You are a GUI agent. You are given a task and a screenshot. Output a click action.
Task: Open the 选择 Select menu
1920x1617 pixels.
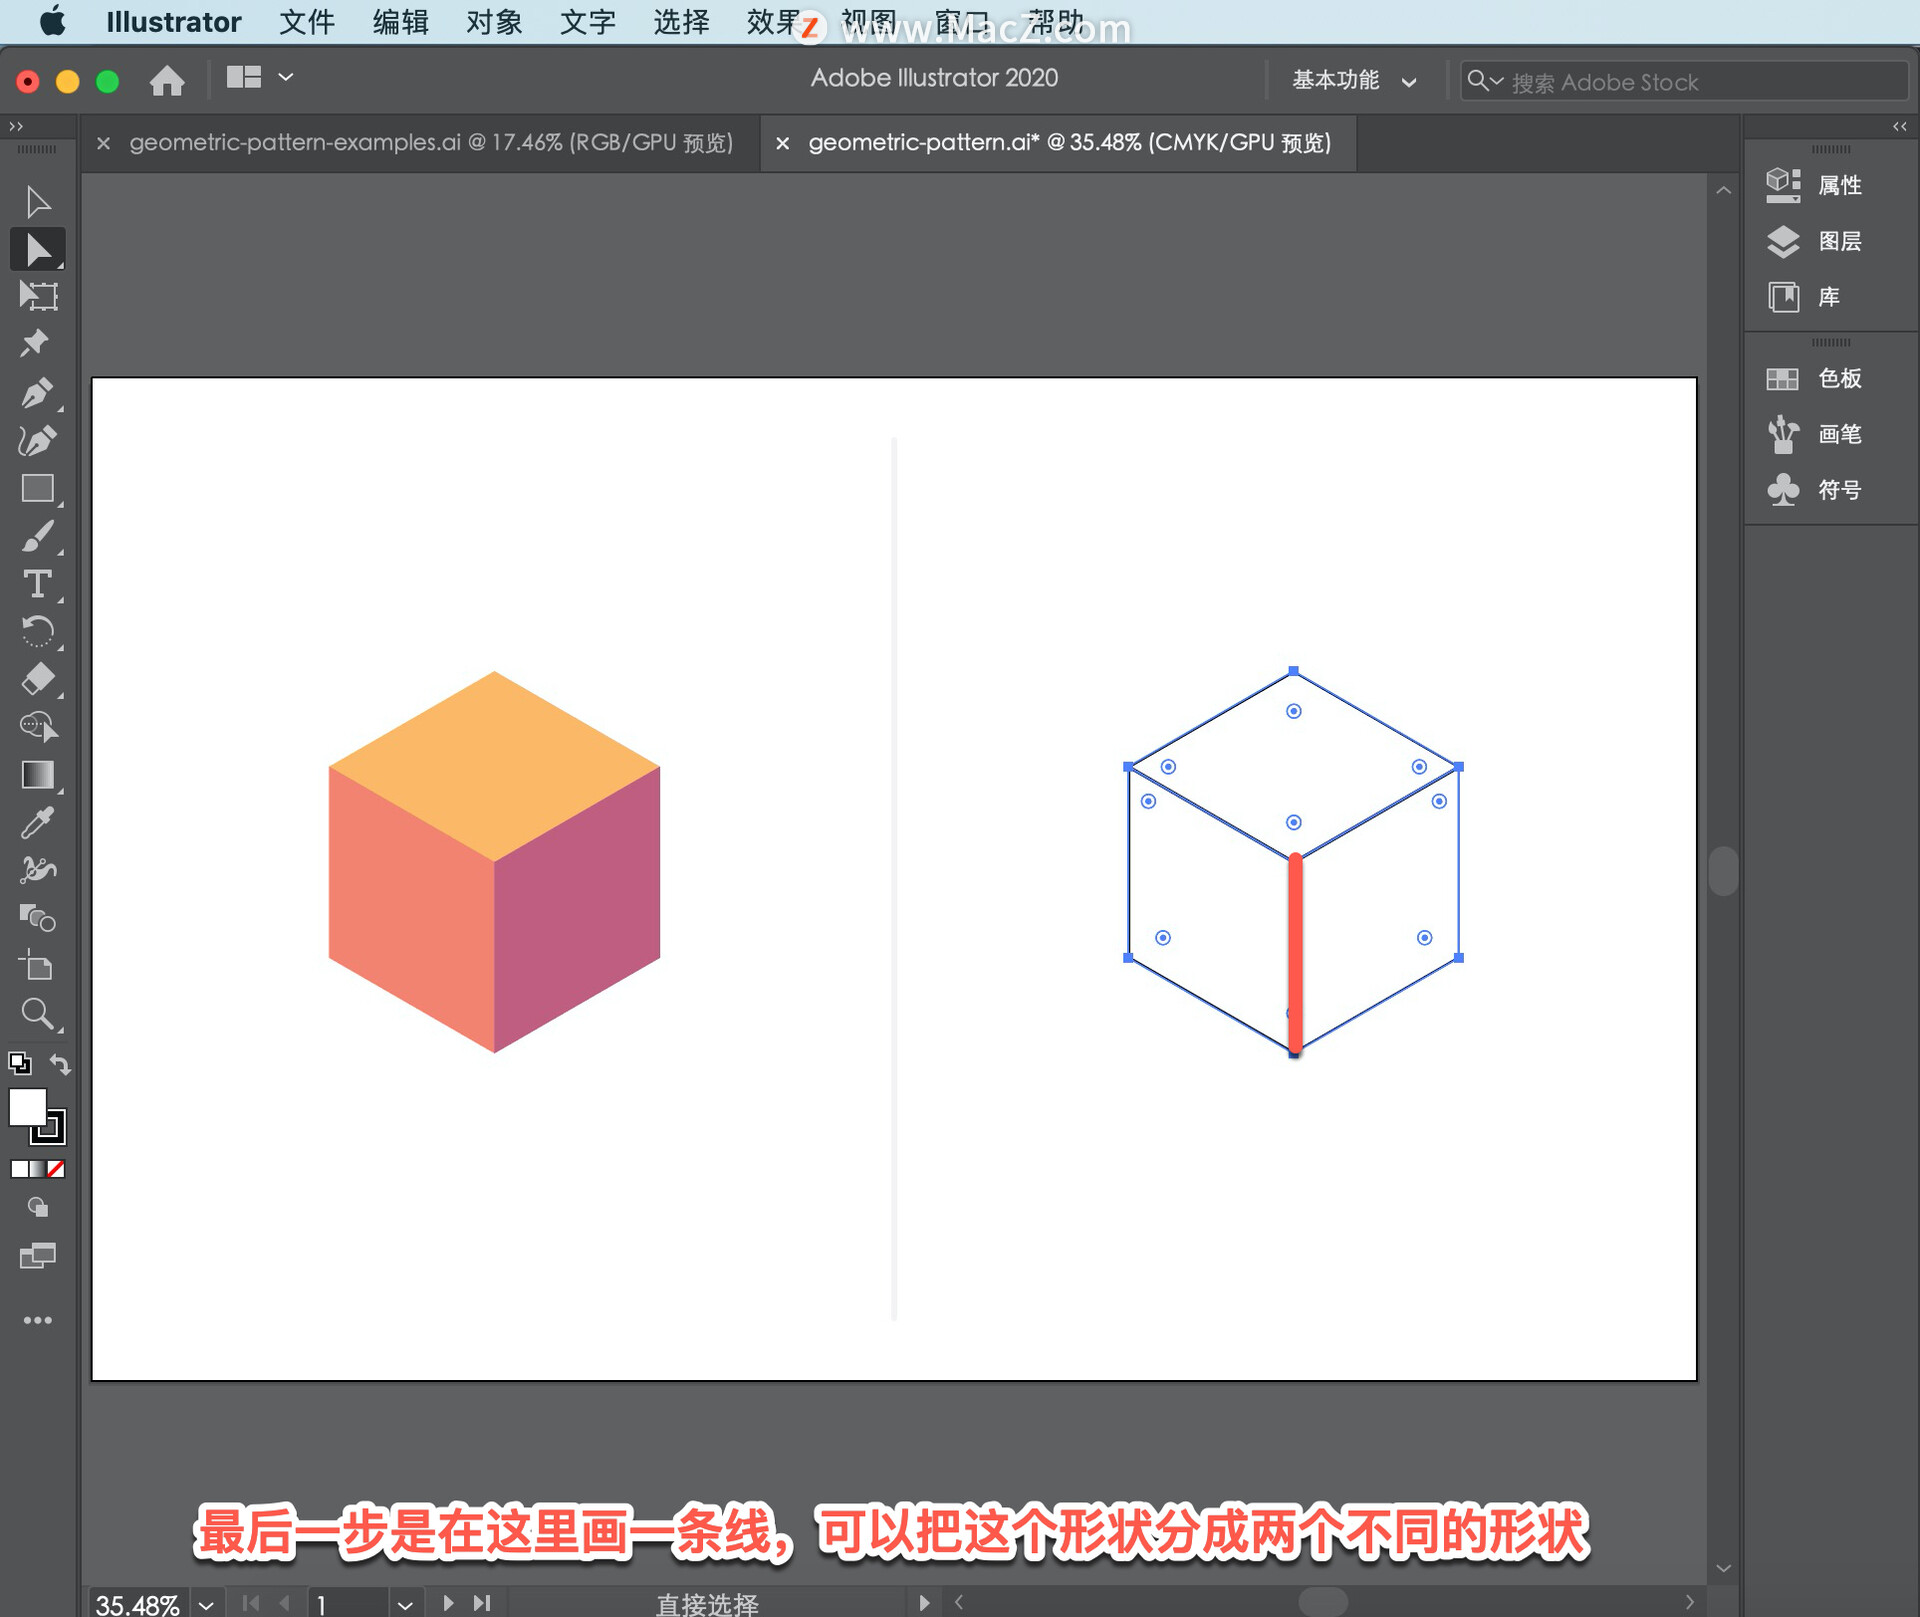[x=681, y=22]
